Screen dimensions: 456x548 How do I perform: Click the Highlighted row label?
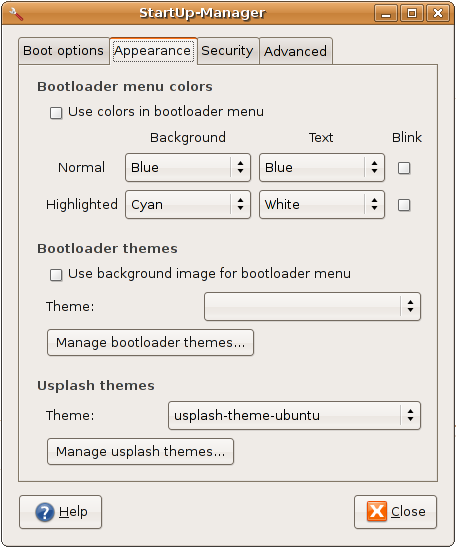(82, 204)
